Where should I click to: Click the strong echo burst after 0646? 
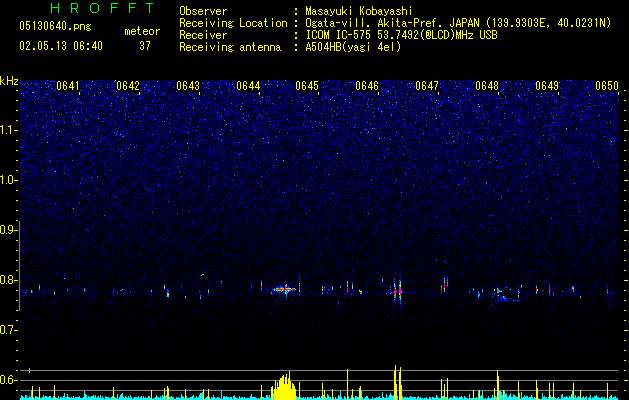(x=397, y=290)
